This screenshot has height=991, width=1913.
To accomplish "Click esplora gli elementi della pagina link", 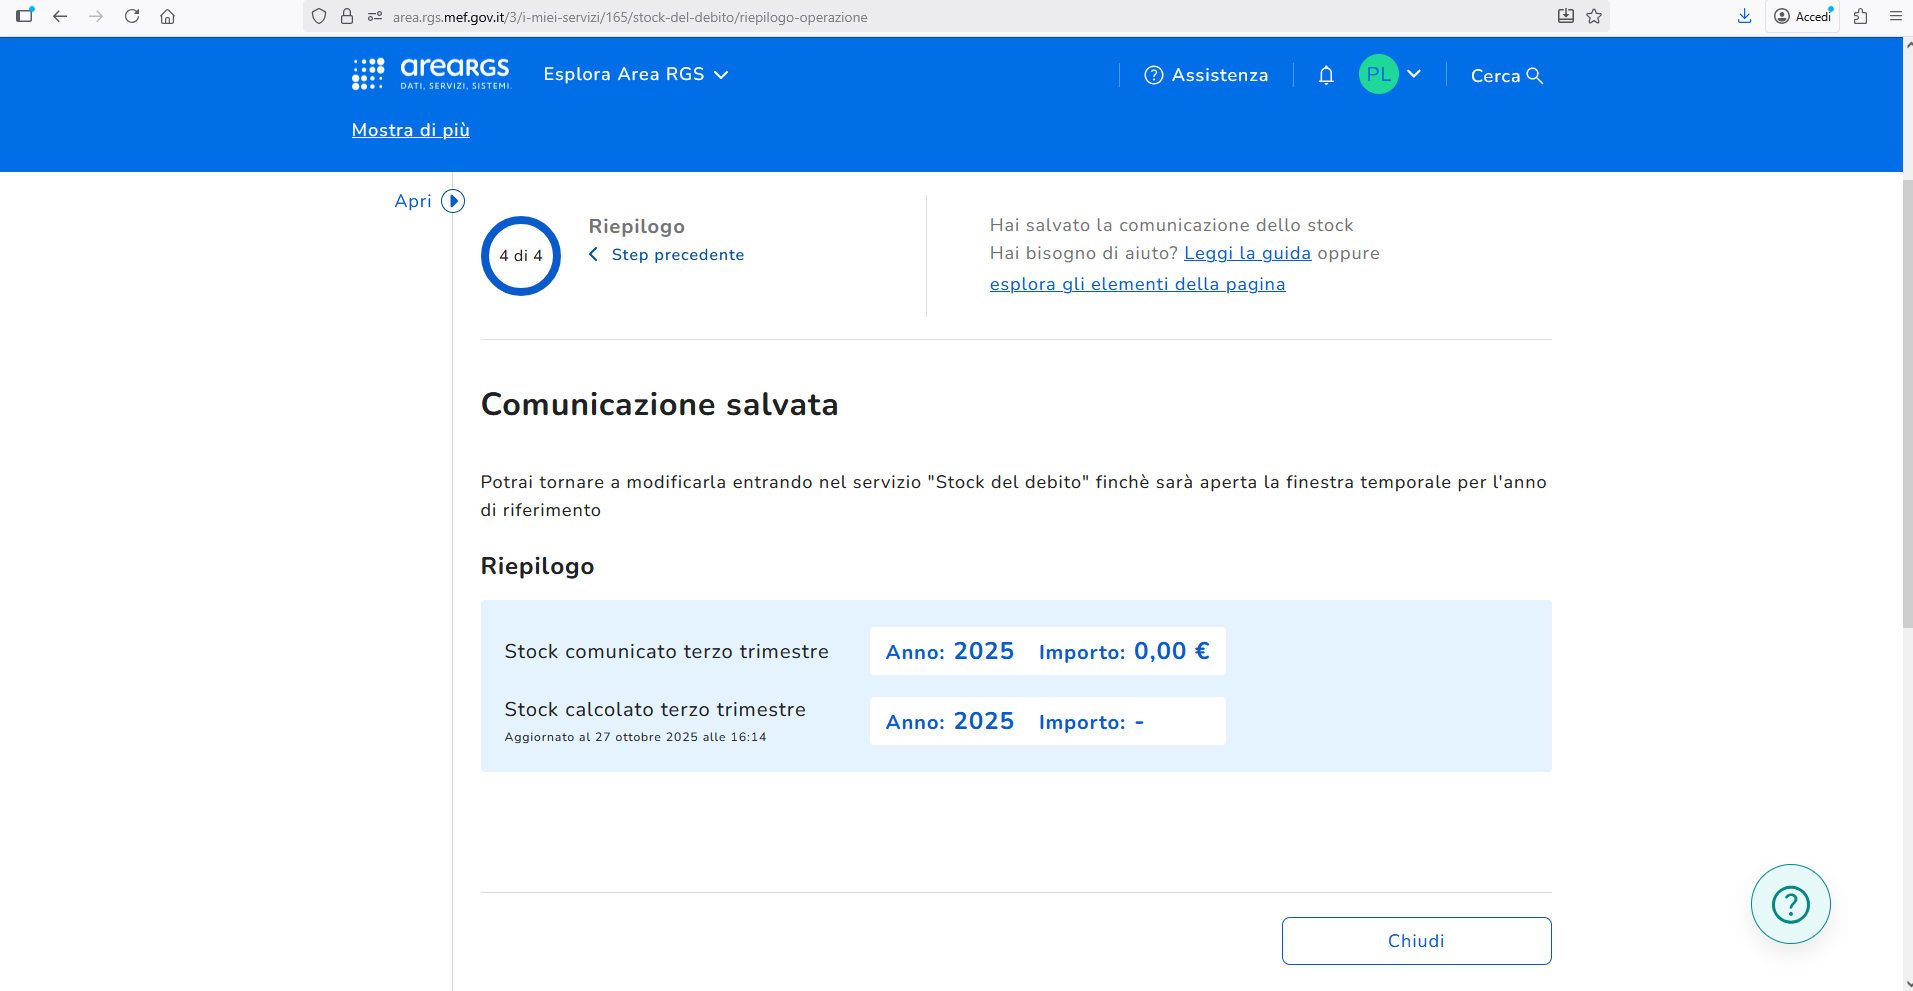I will click(1137, 284).
